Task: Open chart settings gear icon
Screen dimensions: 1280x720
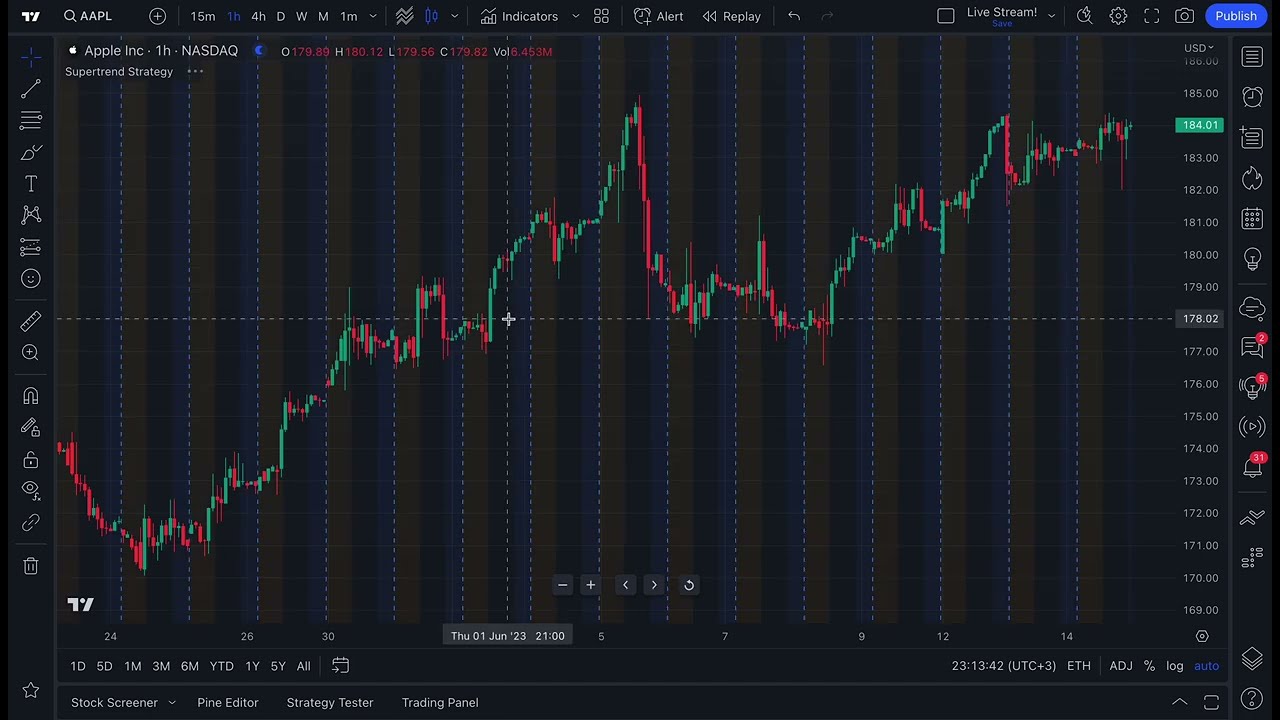Action: 1118,16
